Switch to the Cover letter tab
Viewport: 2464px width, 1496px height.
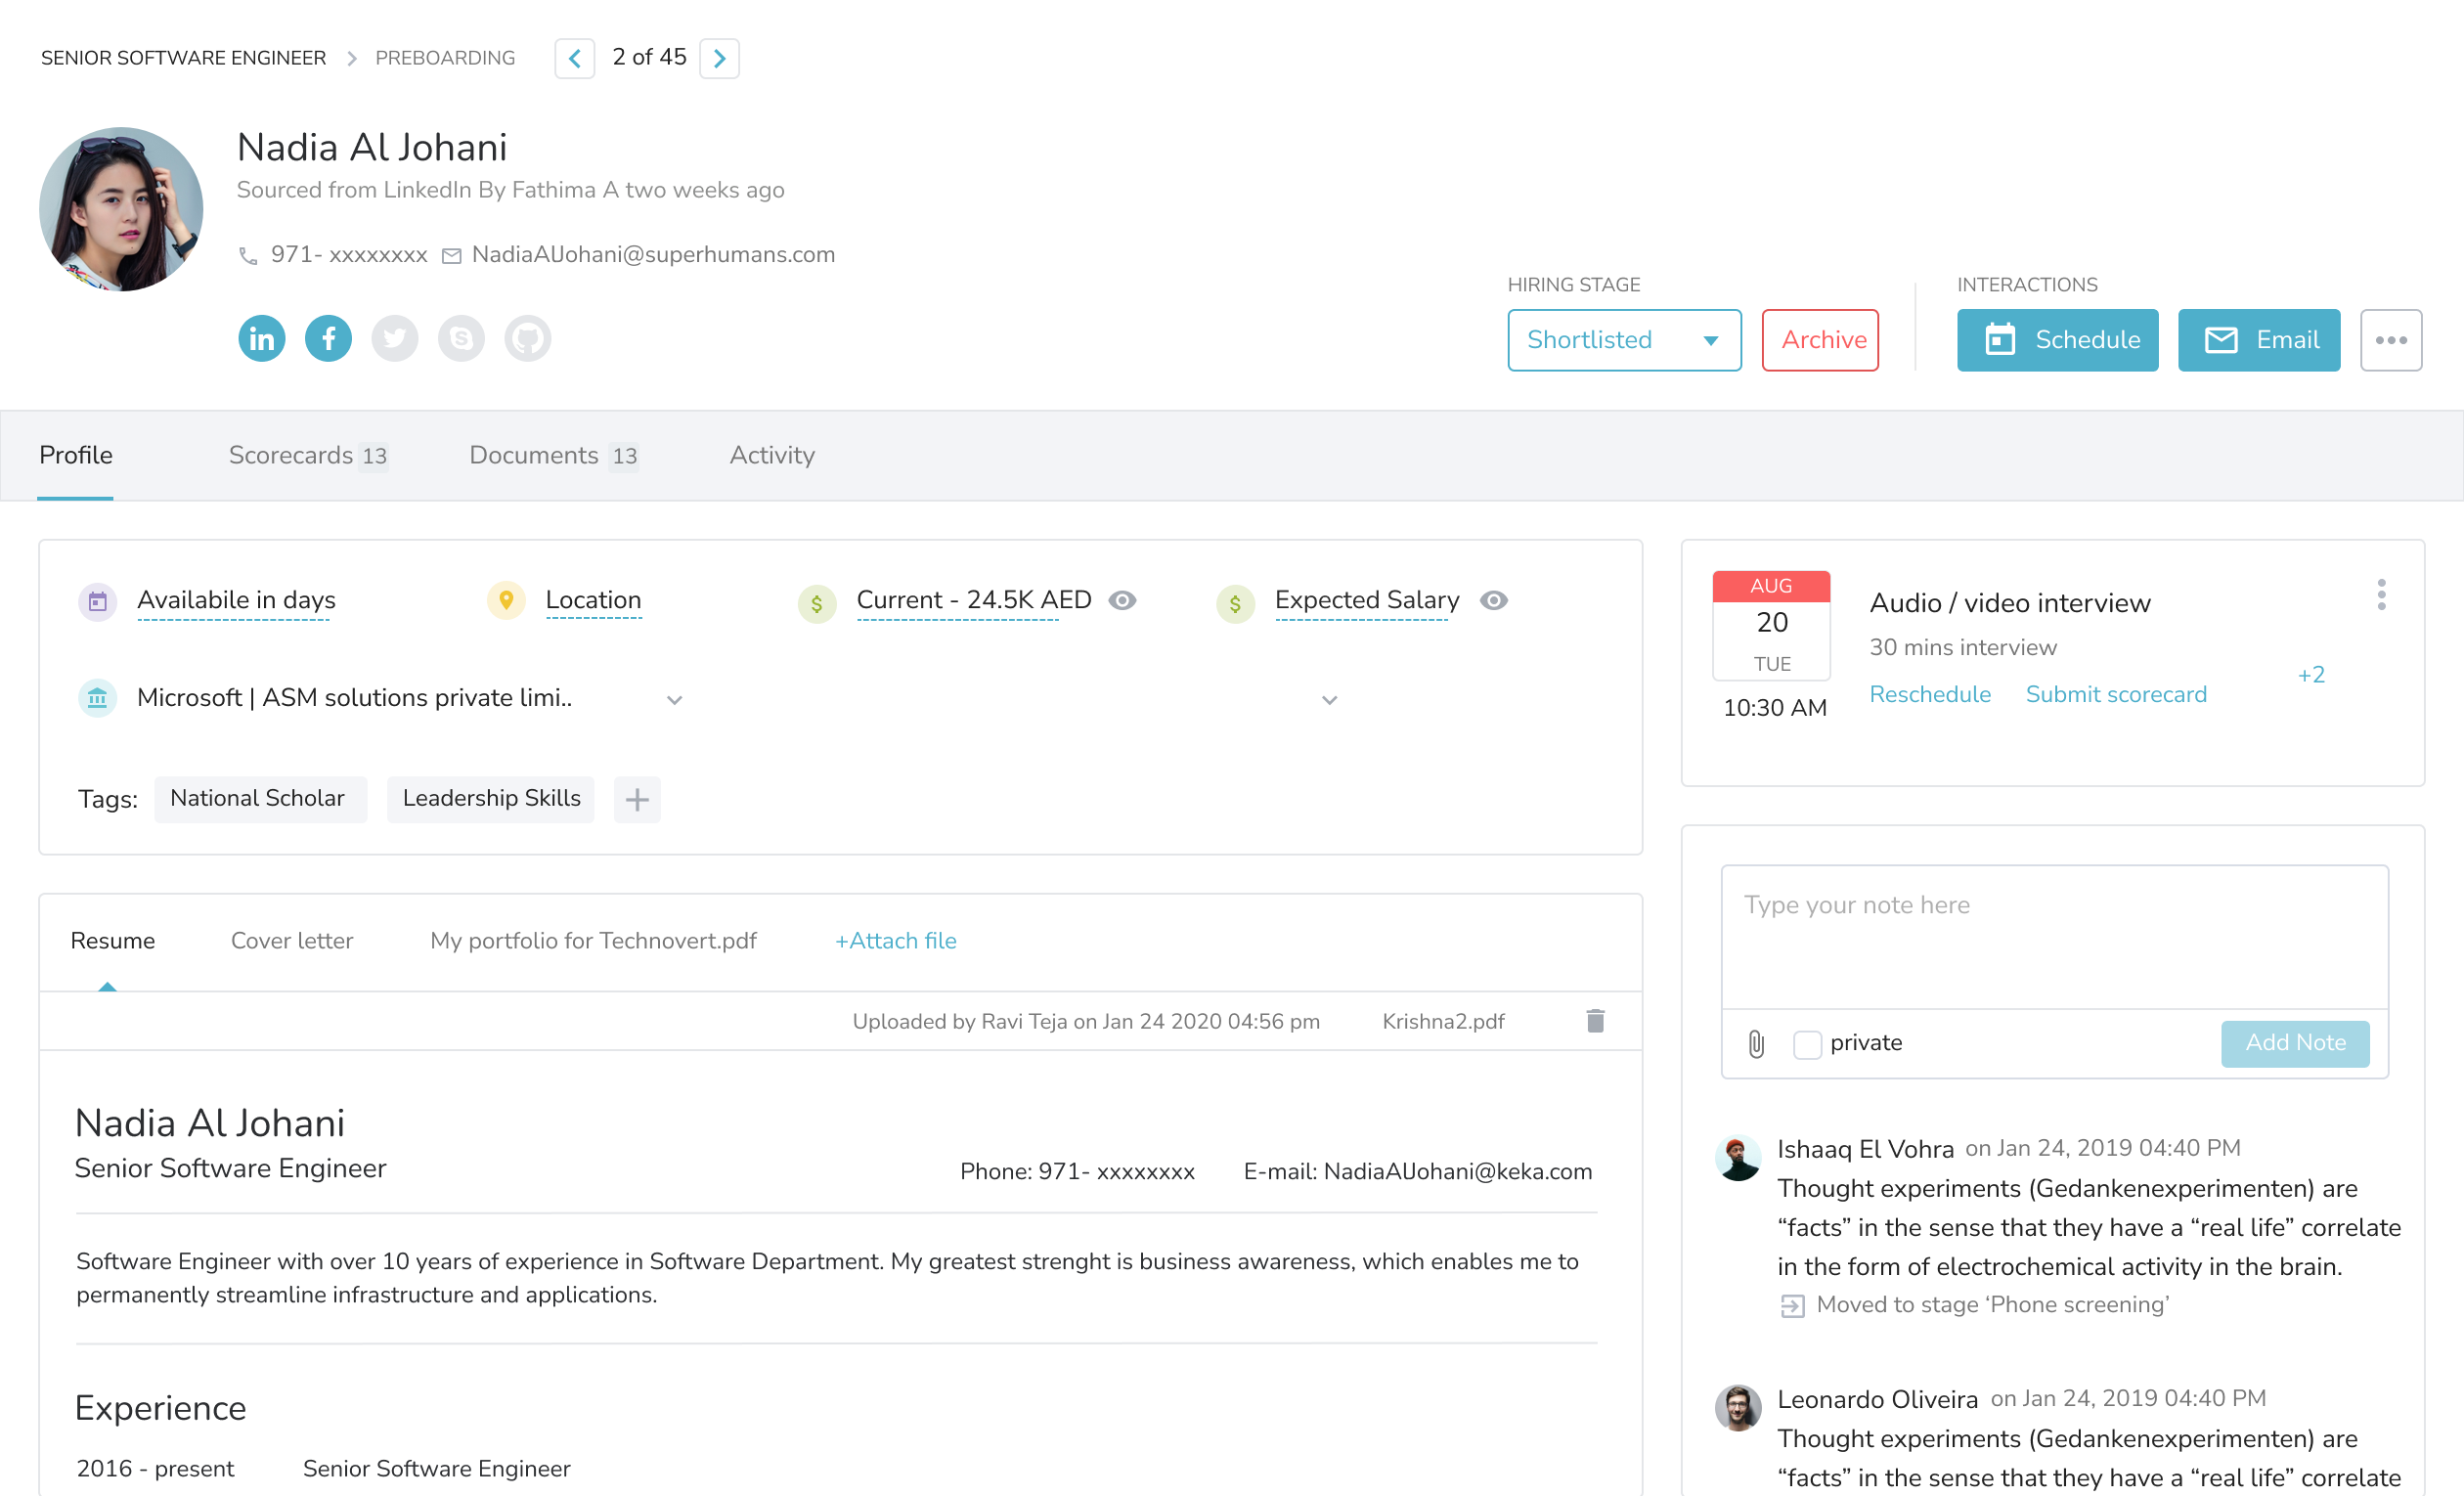tap(292, 940)
